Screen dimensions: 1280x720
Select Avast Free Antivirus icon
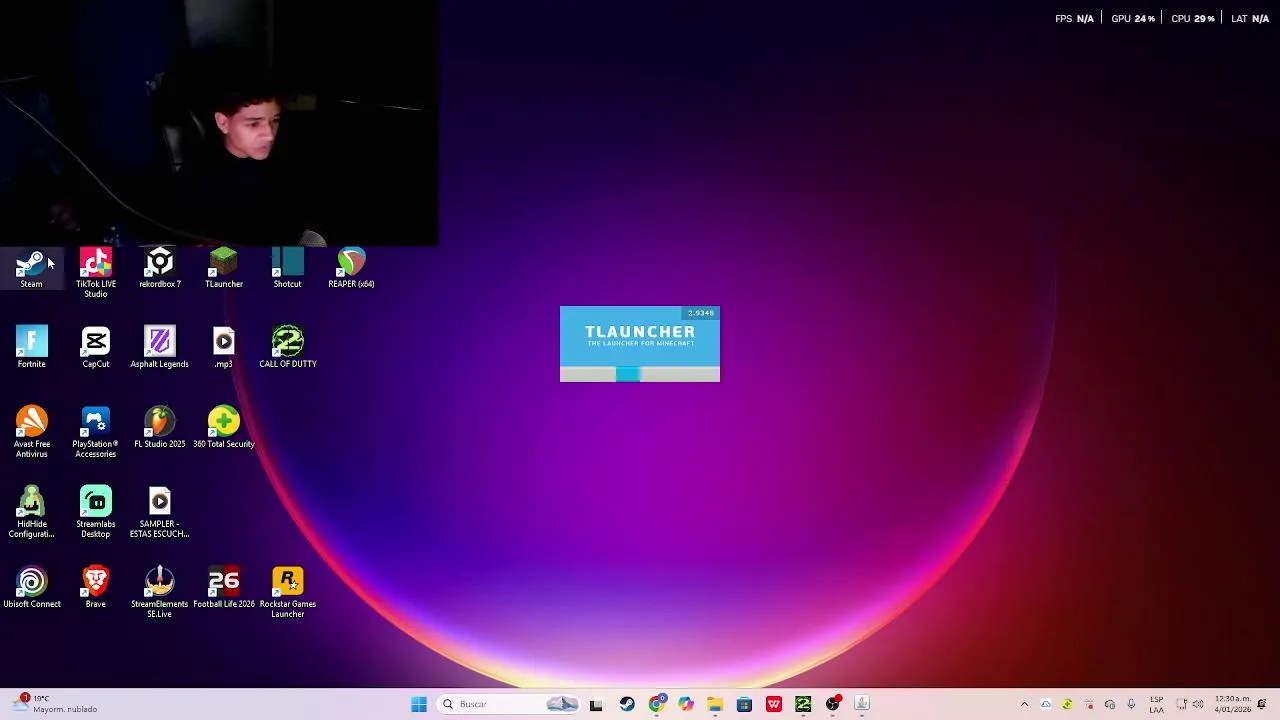(31, 432)
